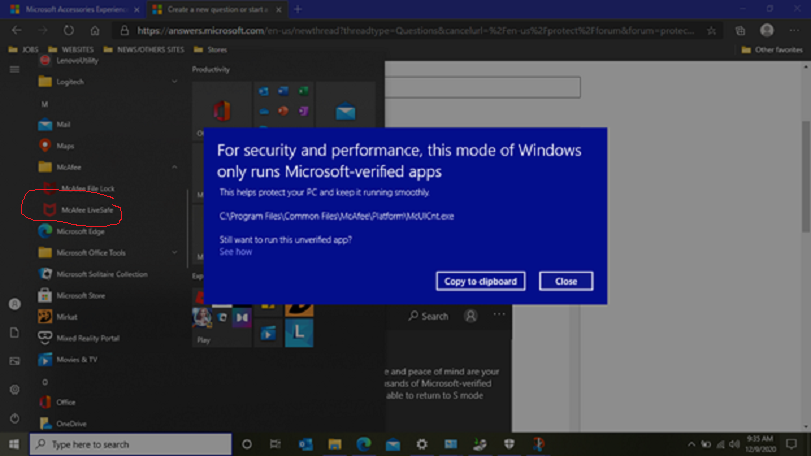Open Microsoft Solitaire Collection
Viewport: 811px width, 456px height.
click(93, 274)
